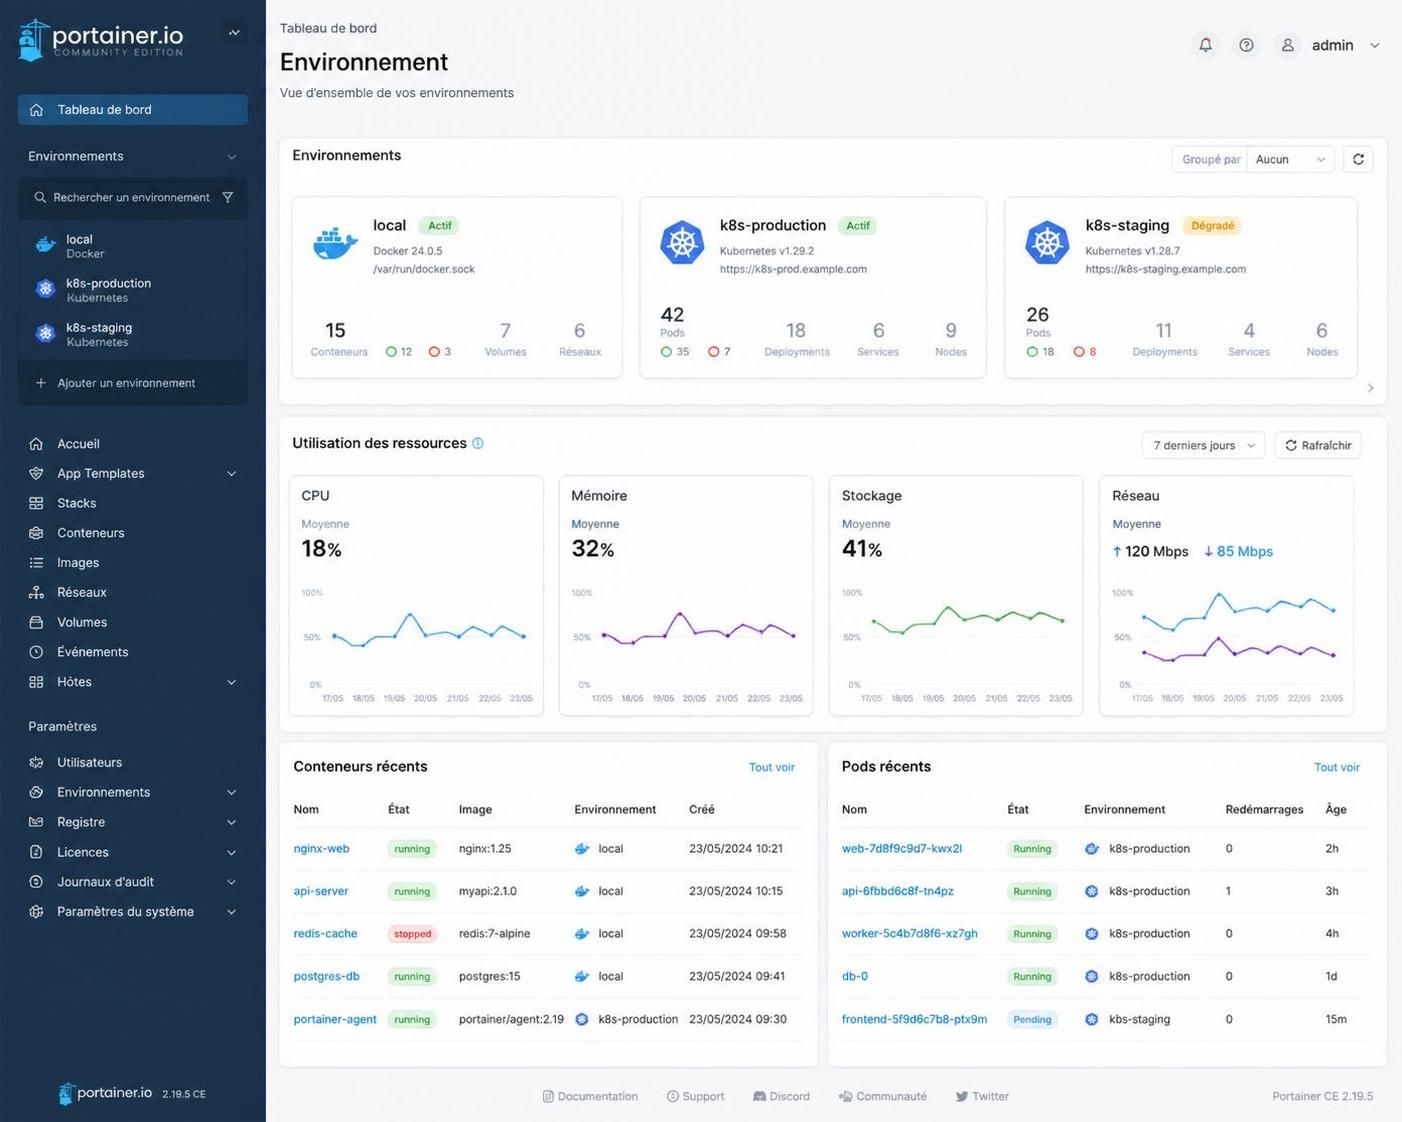This screenshot has width=1402, height=1122.
Task: Click the Utilisateurs icon under Paramètres
Action: tap(36, 762)
